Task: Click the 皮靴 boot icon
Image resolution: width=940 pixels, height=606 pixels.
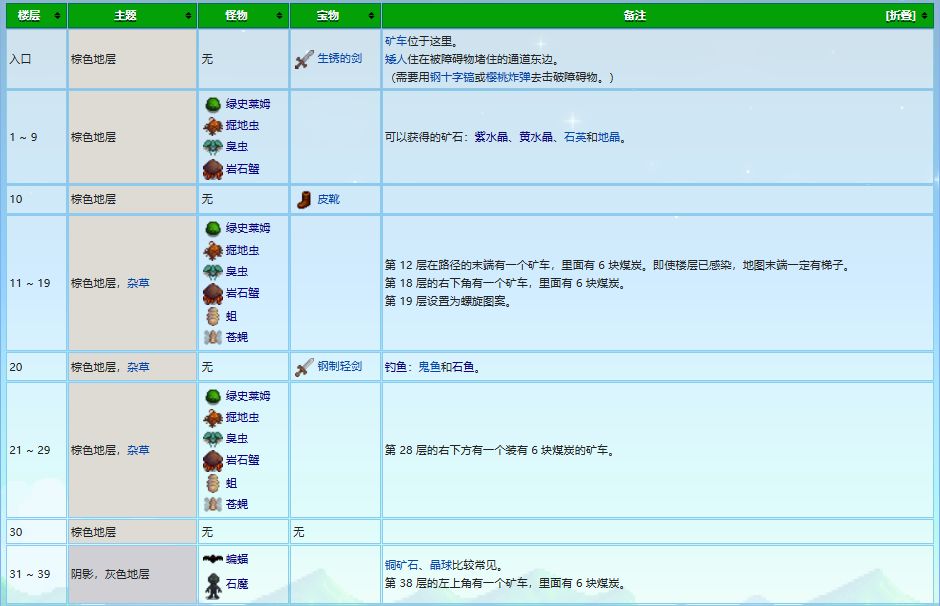Action: point(304,200)
